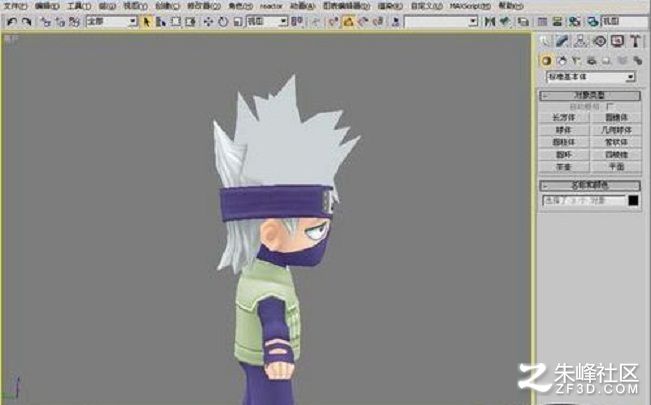
Task: Toggle the highlighted Angle Snap button
Action: click(348, 22)
